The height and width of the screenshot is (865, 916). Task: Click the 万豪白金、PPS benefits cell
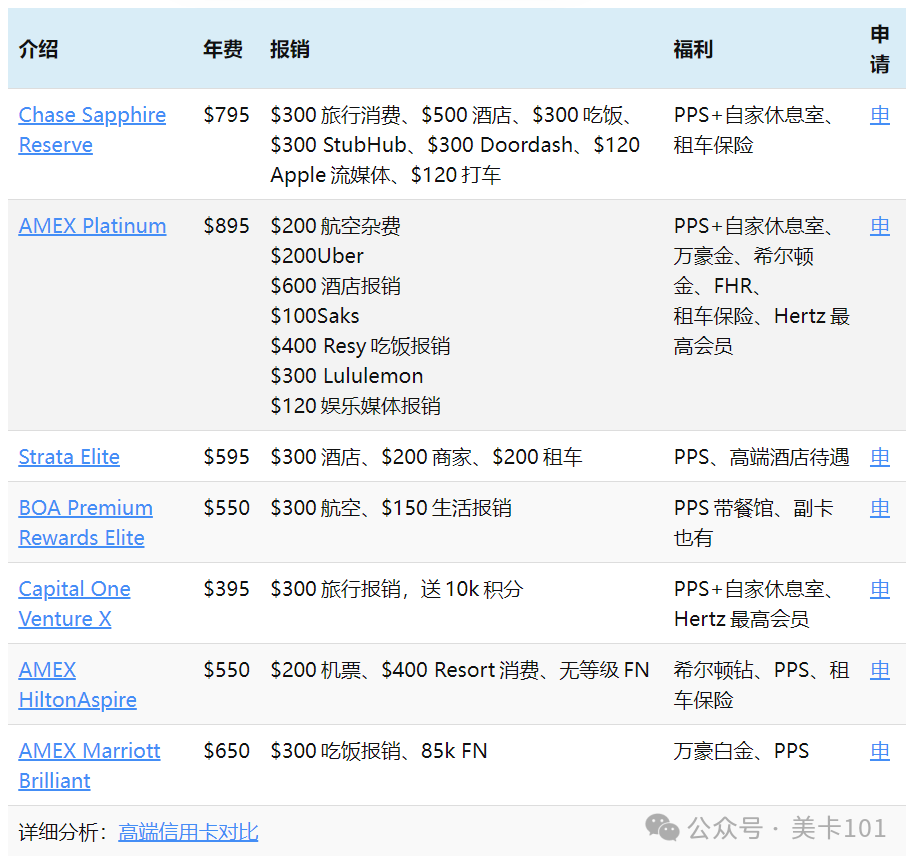click(x=741, y=751)
